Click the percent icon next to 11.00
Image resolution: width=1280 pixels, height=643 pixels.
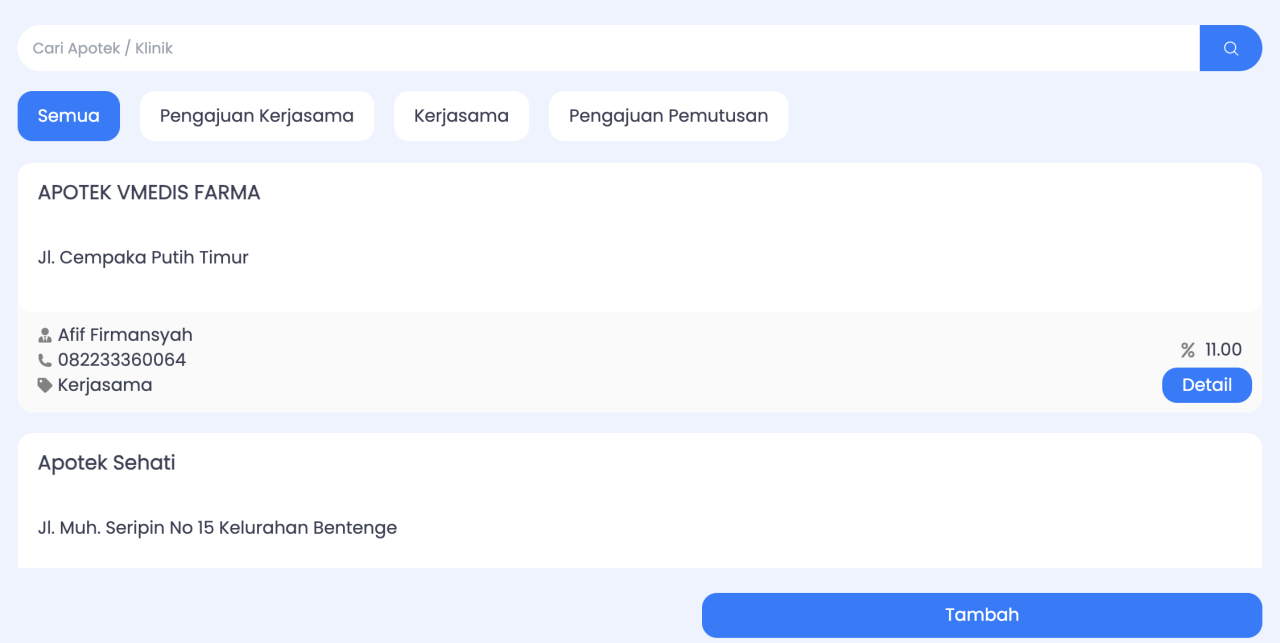pyautogui.click(x=1188, y=350)
